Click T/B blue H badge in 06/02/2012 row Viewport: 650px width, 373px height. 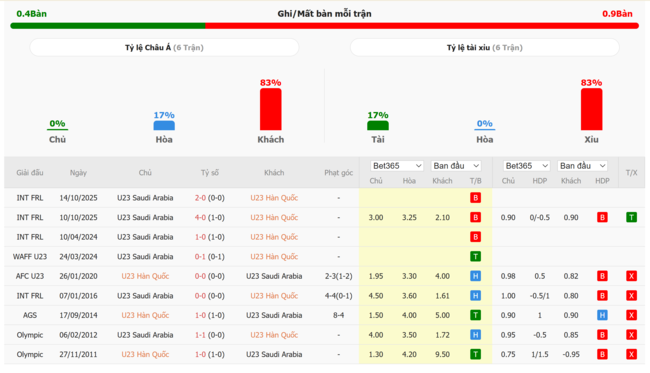pyautogui.click(x=475, y=335)
